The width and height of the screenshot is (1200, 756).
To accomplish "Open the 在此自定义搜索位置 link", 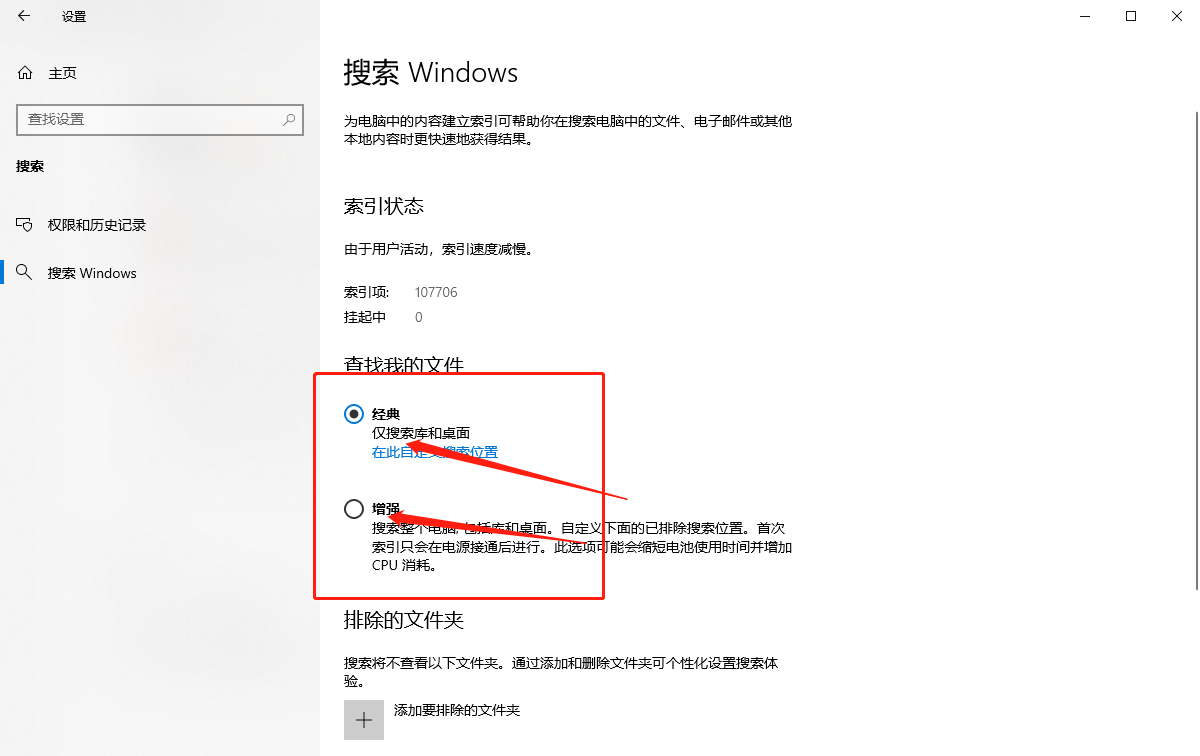I will 435,452.
